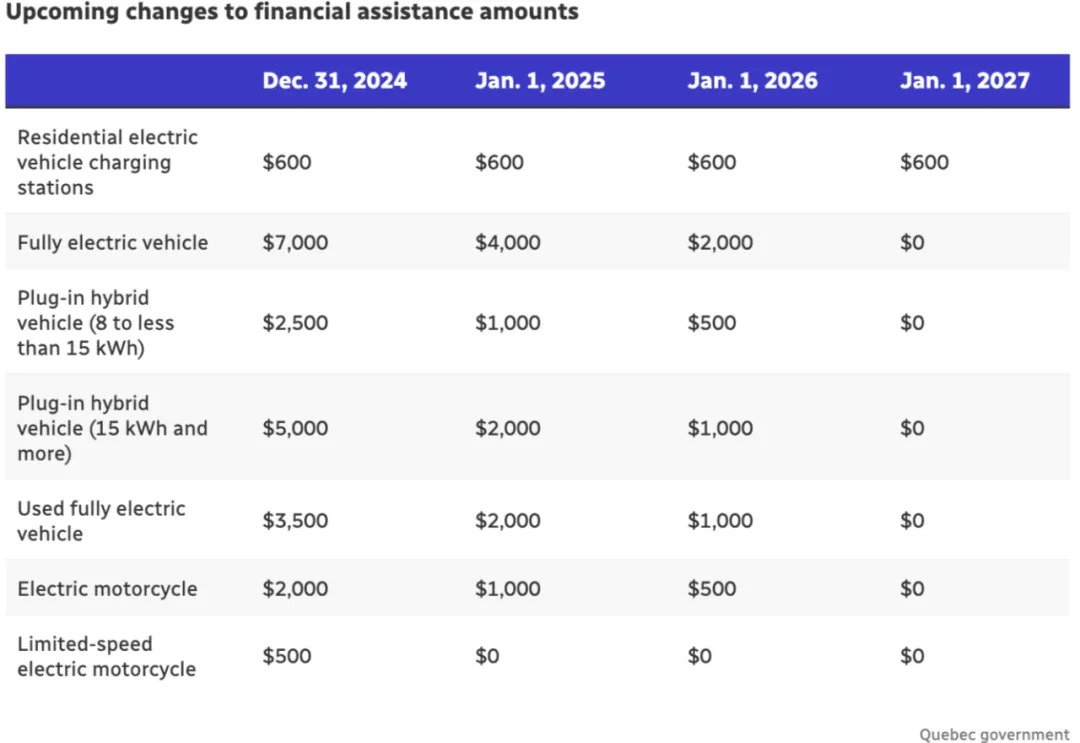Click the $500 limited-speed electric motorcycle amount
This screenshot has width=1080, height=743.
pos(287,656)
